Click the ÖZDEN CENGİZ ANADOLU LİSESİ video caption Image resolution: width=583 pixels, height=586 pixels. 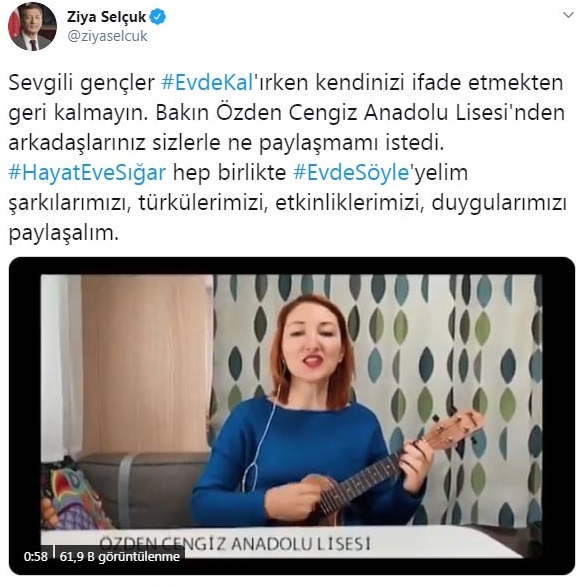tap(235, 544)
